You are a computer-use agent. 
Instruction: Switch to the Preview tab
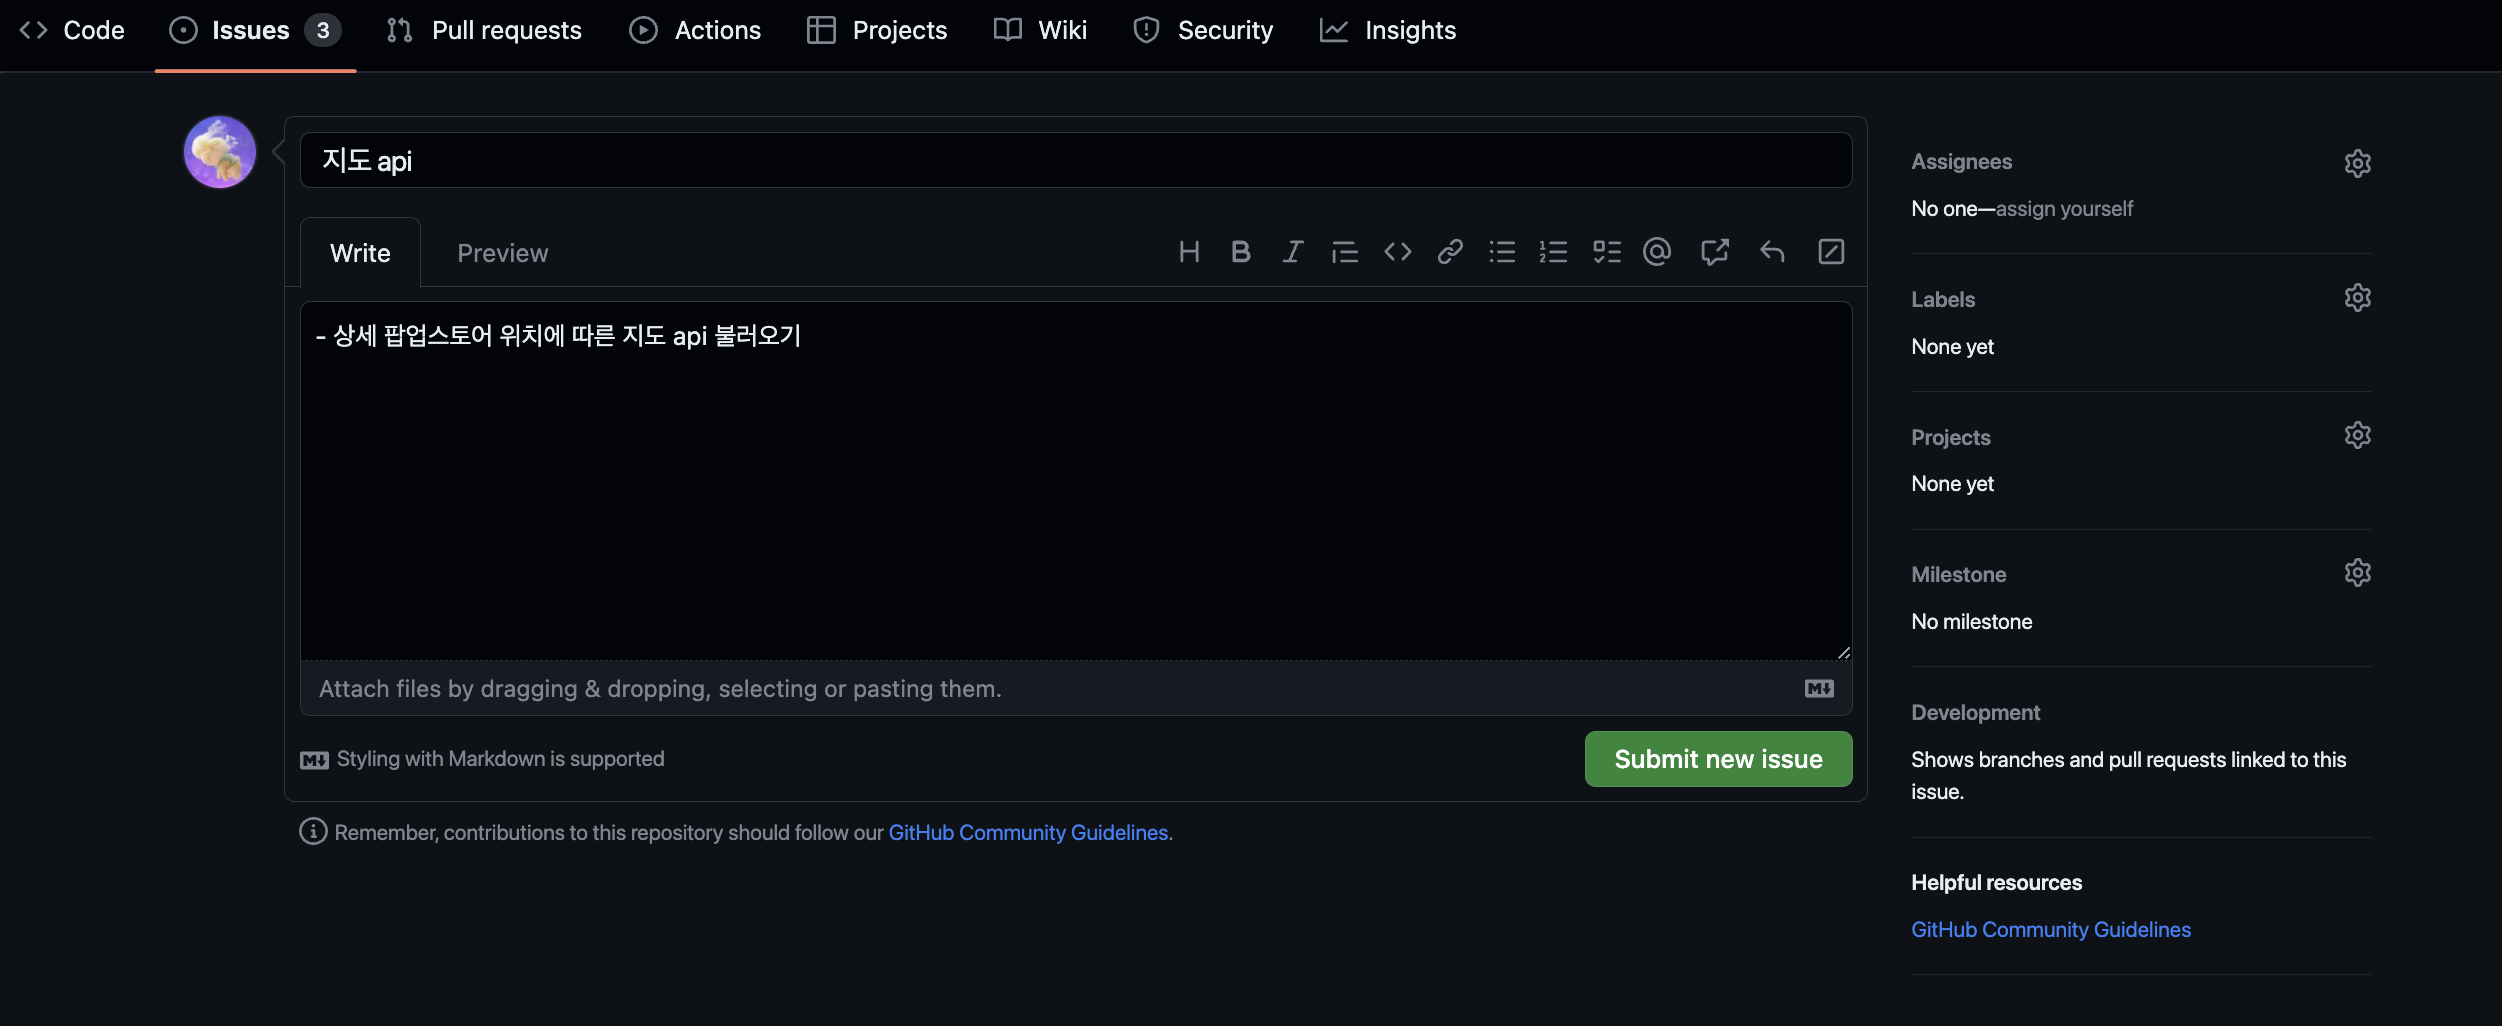point(502,252)
